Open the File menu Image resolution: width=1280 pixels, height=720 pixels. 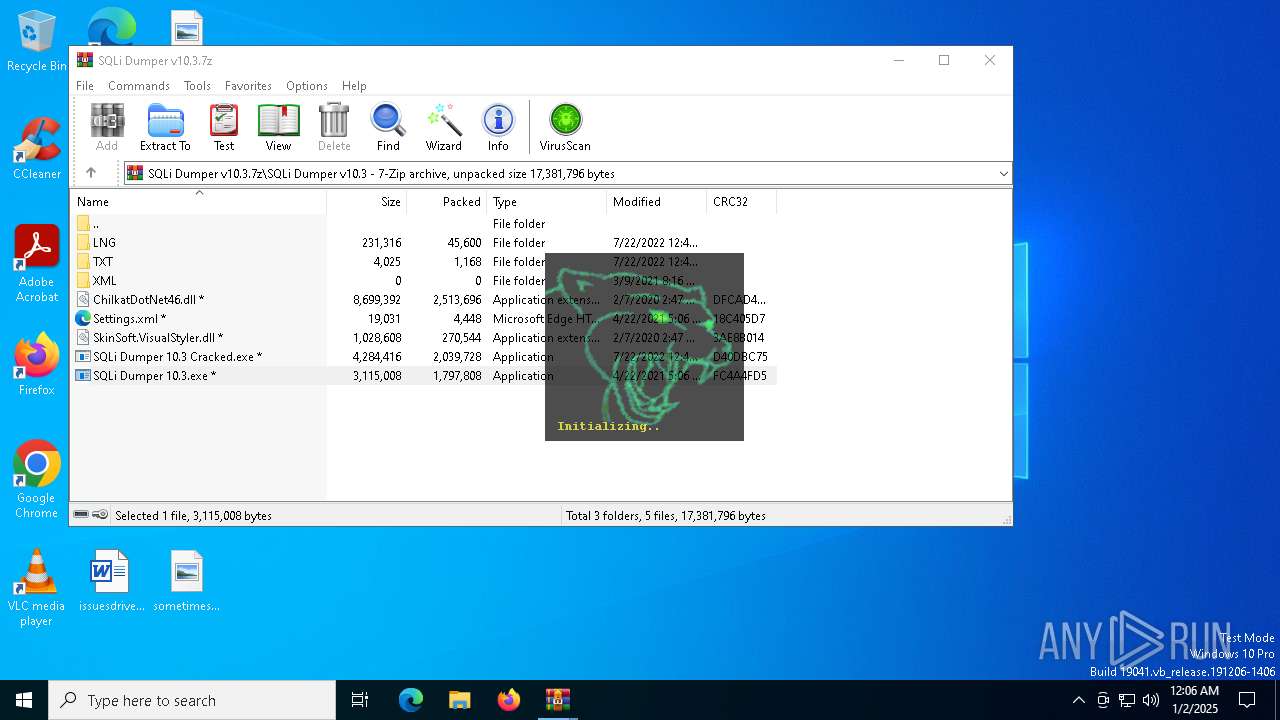(85, 86)
